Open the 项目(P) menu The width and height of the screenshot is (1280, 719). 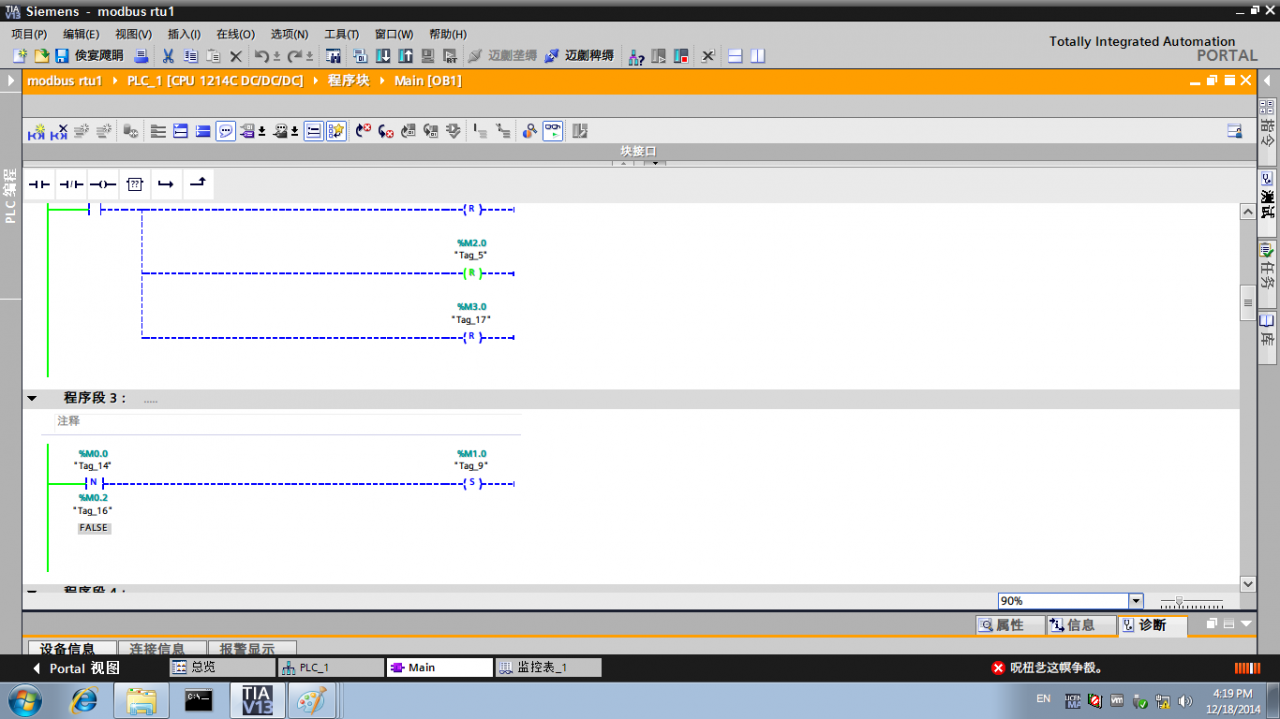click(x=29, y=34)
